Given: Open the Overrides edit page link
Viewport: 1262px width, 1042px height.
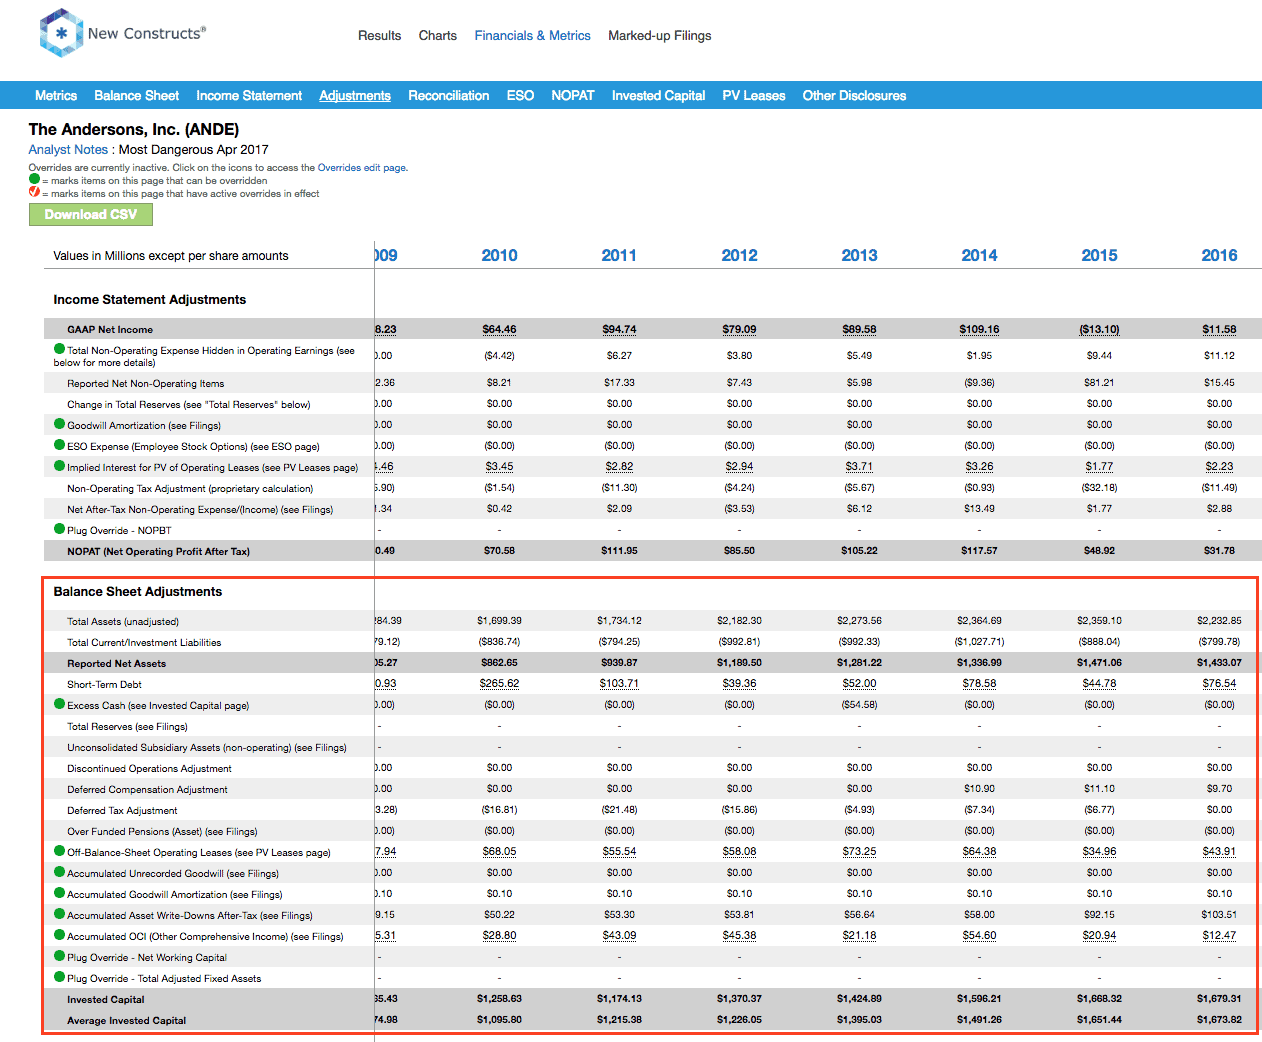Looking at the screenshot, I should 362,168.
